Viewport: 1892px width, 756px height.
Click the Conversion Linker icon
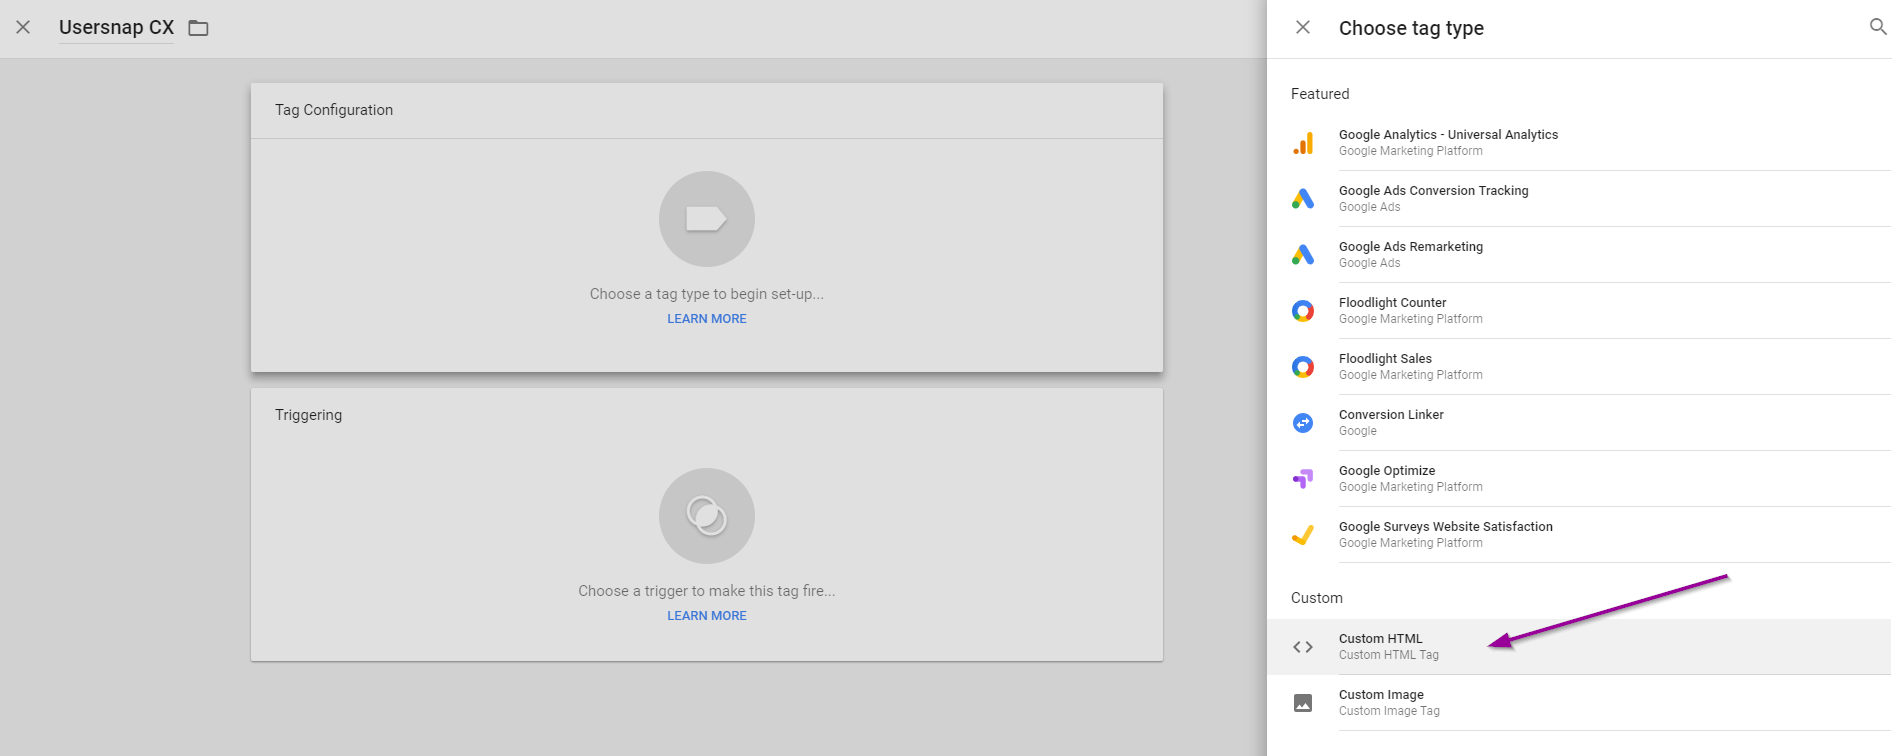click(x=1303, y=423)
